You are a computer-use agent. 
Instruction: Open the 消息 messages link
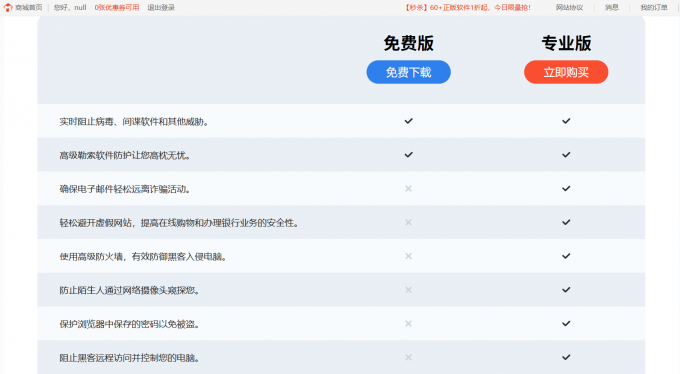[x=611, y=7]
